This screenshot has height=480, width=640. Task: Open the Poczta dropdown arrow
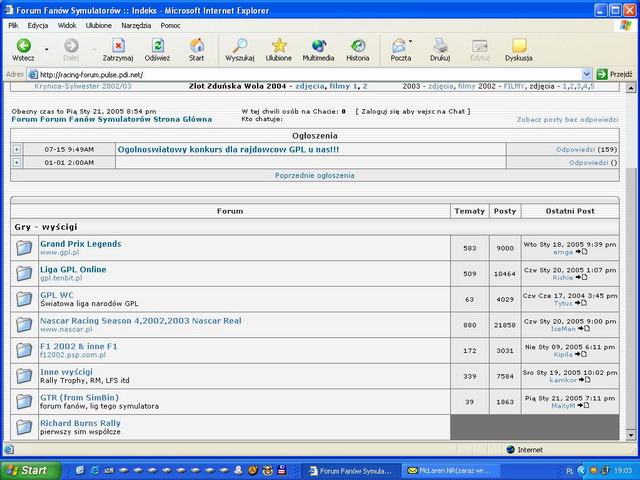(x=410, y=41)
